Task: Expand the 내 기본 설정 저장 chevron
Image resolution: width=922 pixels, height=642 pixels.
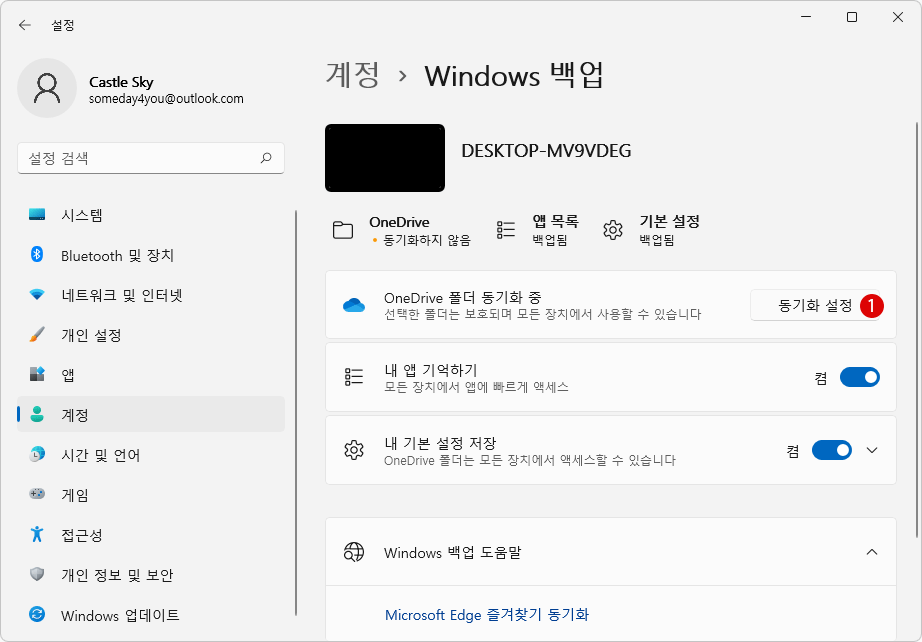Action: click(x=872, y=450)
